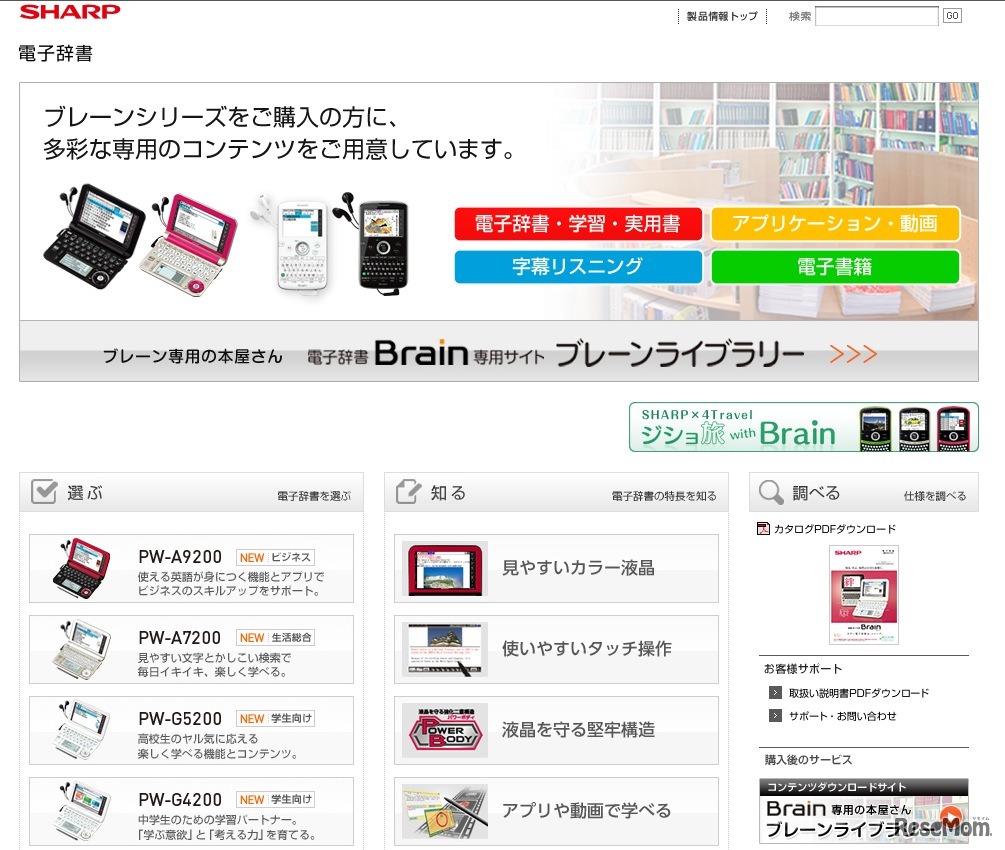Click the POWER BODY logo icon

[x=445, y=730]
